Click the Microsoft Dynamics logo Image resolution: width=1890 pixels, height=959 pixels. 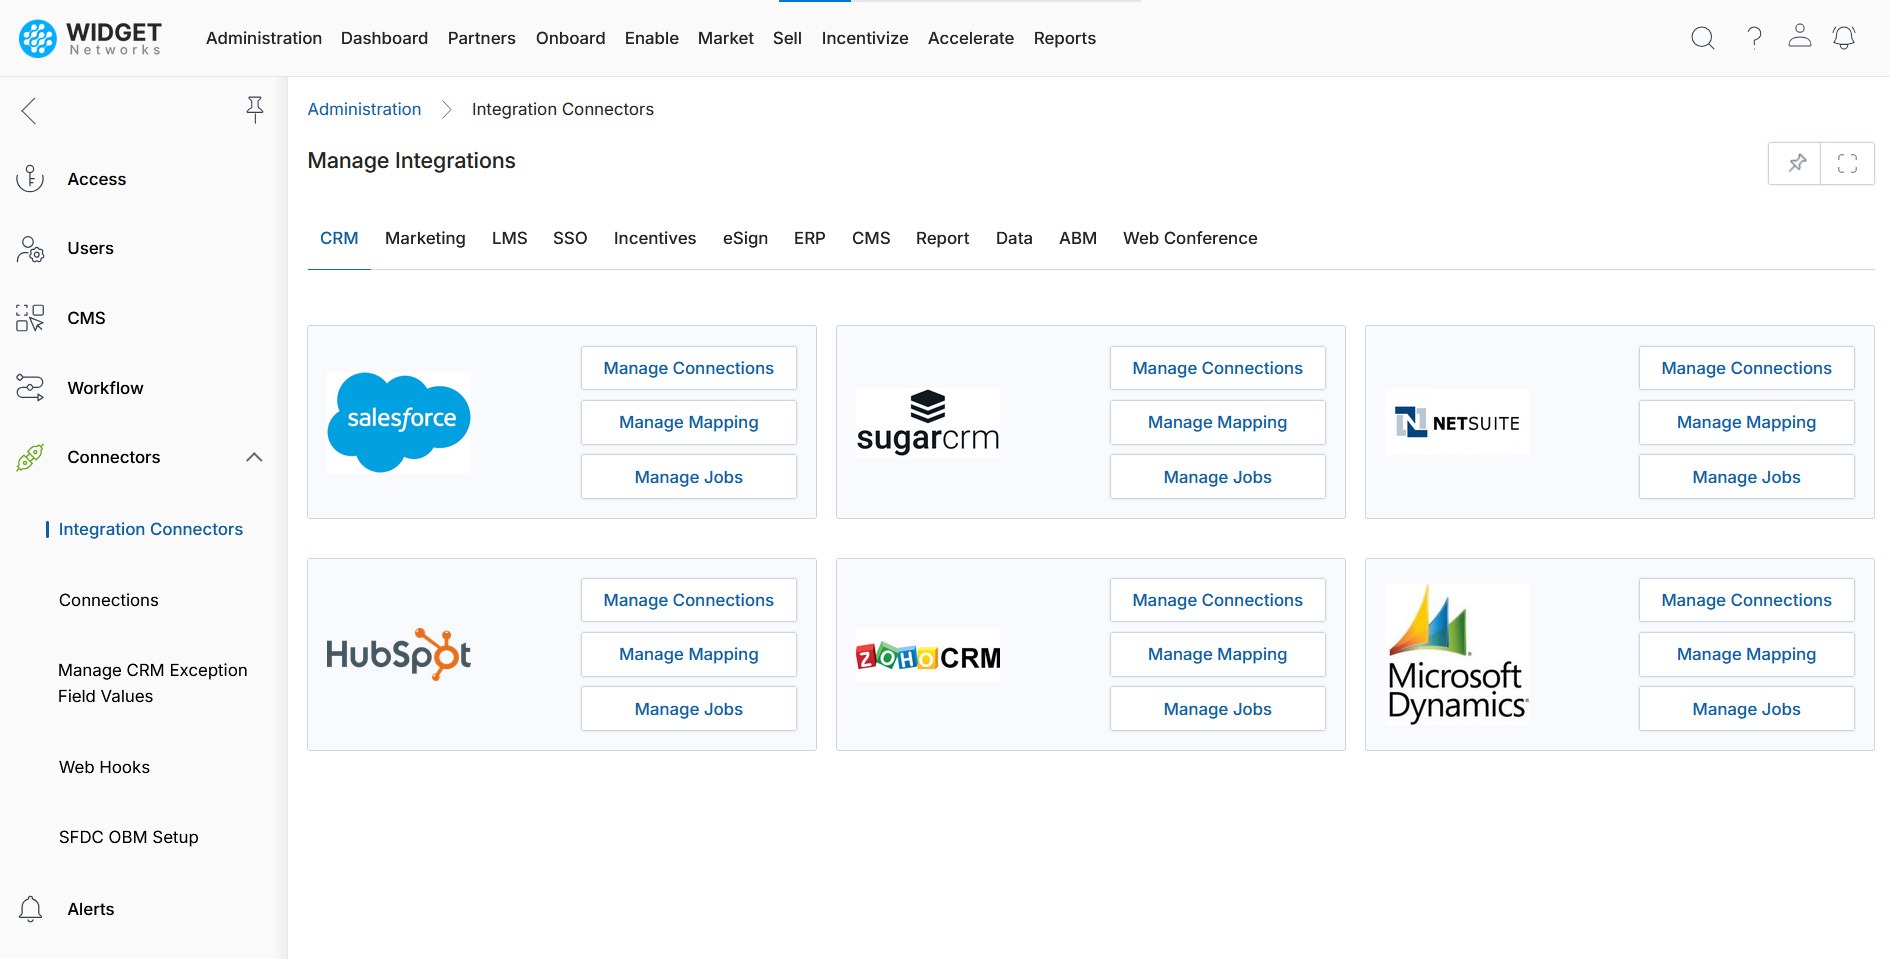(x=1457, y=654)
